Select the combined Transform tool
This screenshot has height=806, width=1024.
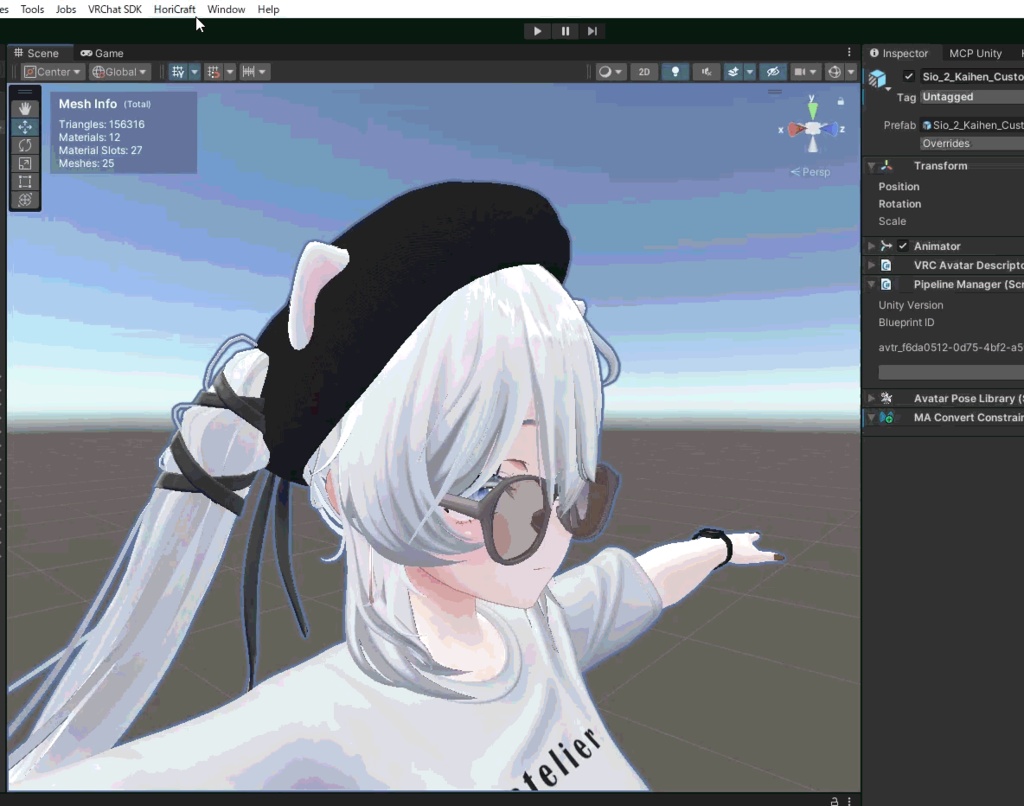pyautogui.click(x=25, y=200)
